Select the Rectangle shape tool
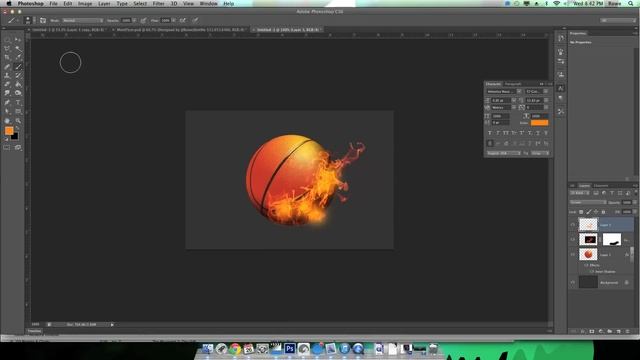This screenshot has height=360, width=640. pyautogui.click(x=18, y=111)
